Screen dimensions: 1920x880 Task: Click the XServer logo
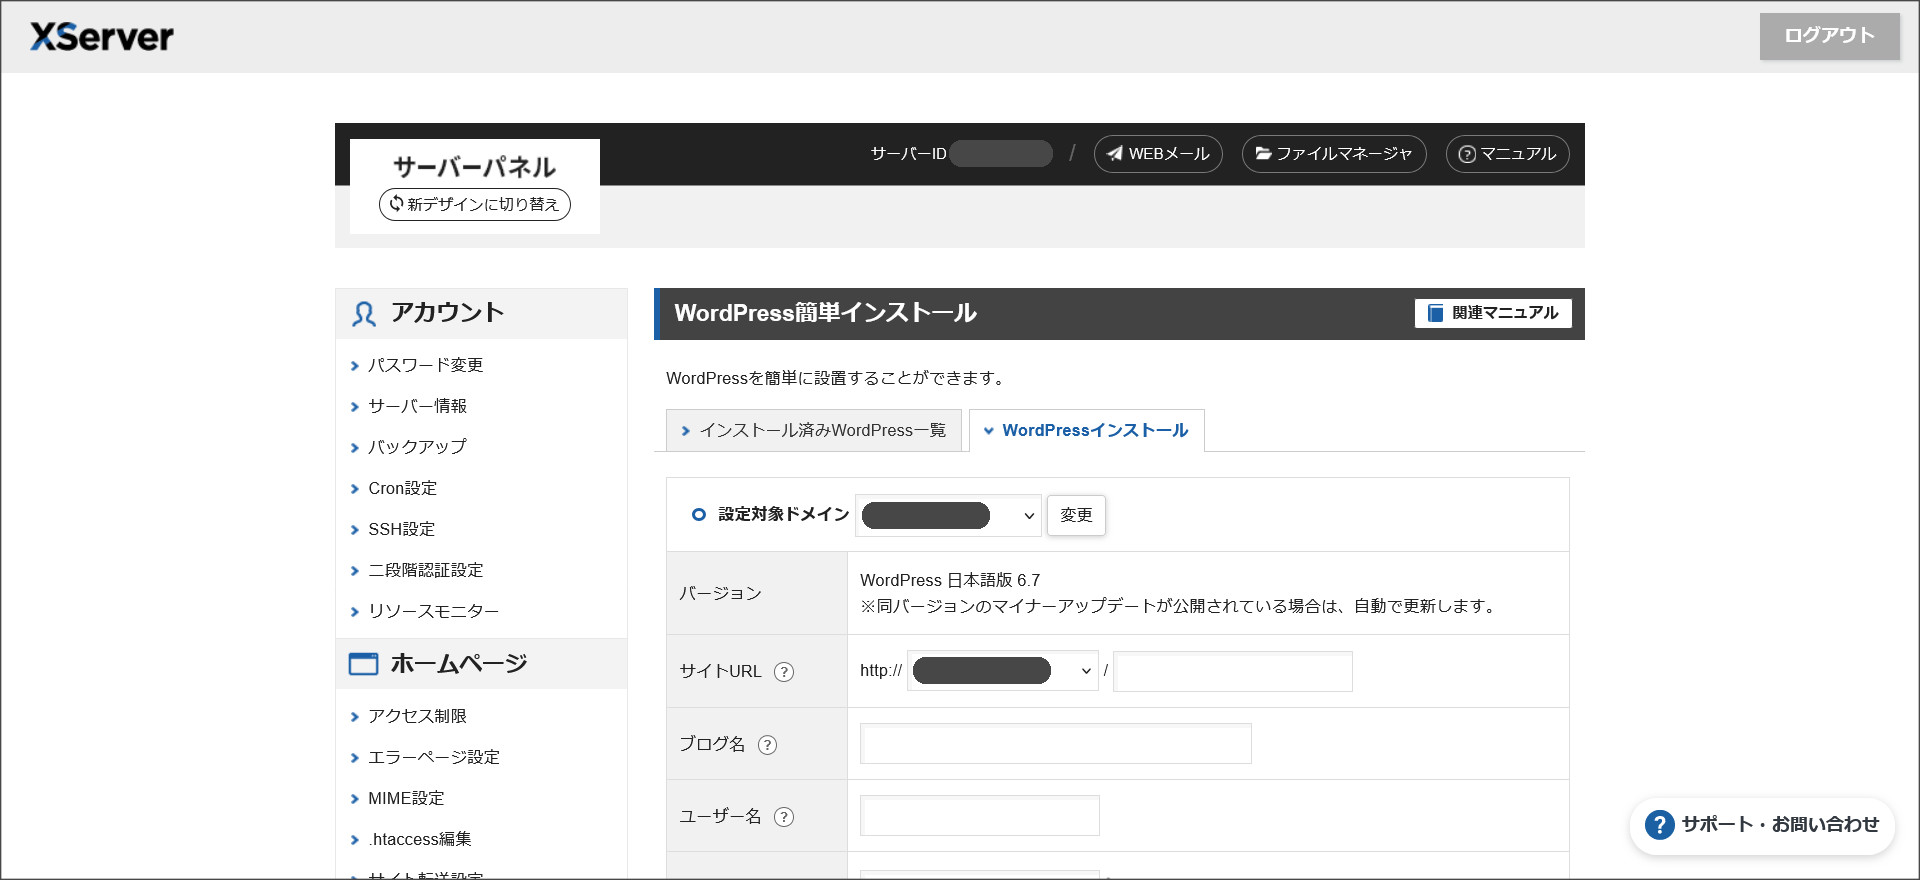pyautogui.click(x=102, y=37)
